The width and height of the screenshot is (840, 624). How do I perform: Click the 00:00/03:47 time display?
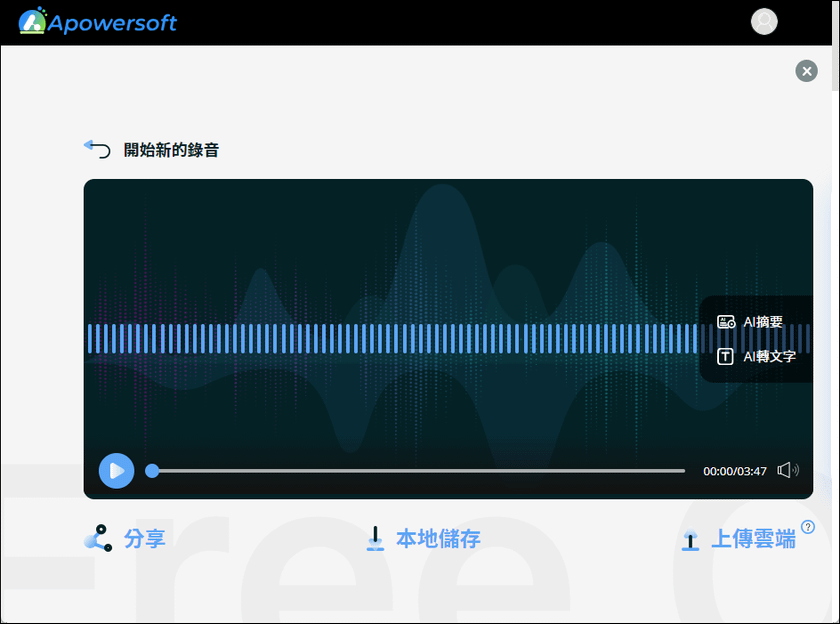[734, 471]
